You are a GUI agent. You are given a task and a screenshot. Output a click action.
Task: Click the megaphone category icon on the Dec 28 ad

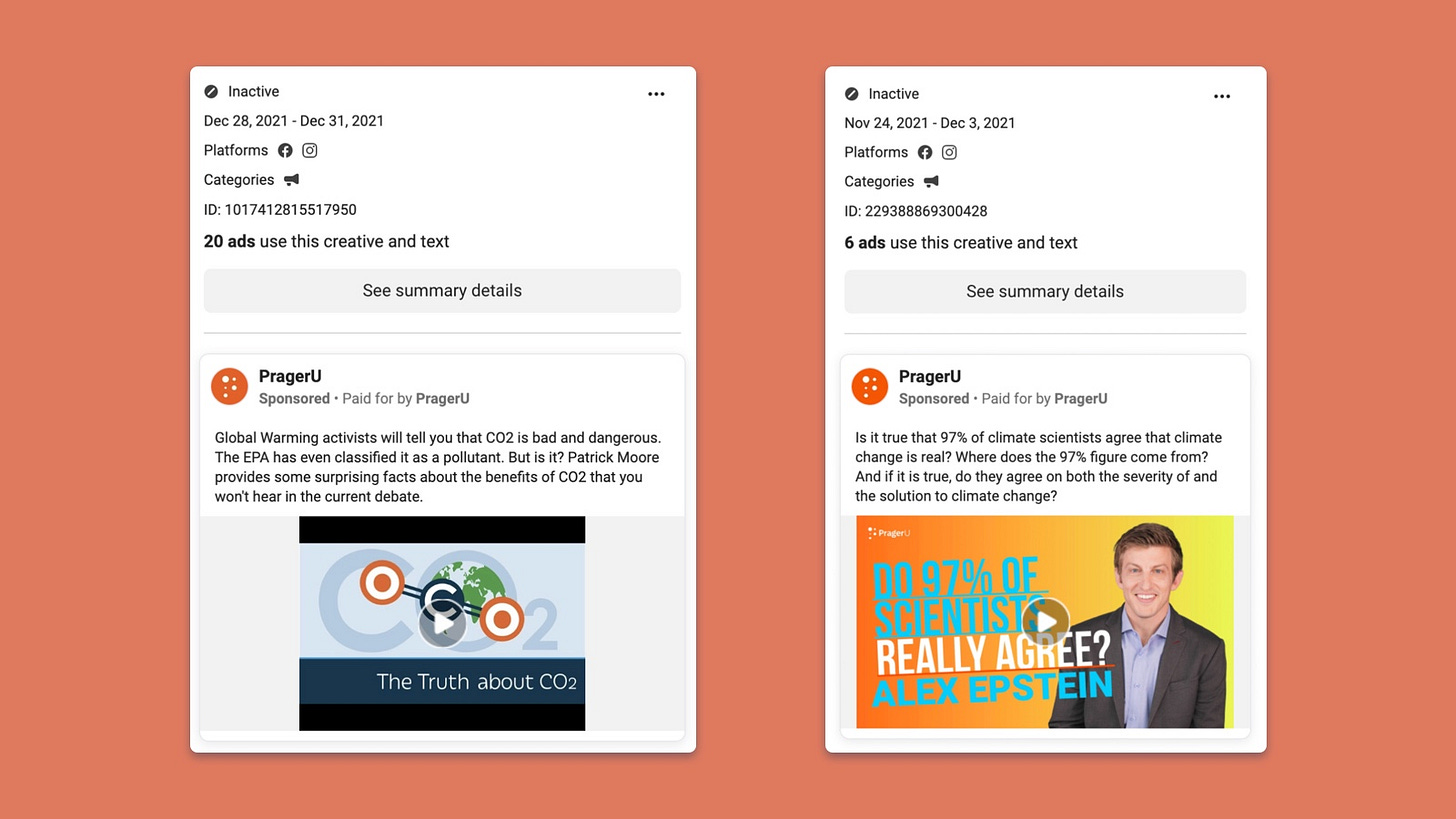(x=291, y=180)
